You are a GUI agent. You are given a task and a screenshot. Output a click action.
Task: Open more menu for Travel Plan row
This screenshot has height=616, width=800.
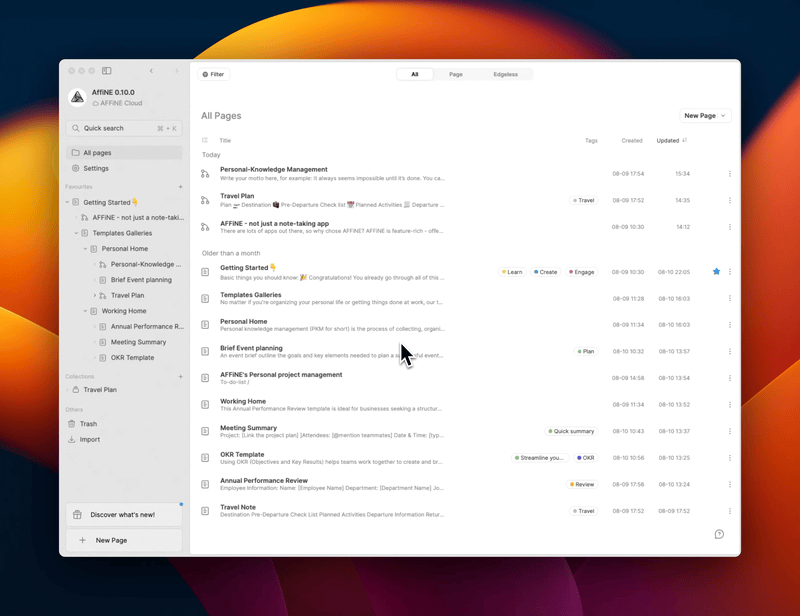click(730, 201)
